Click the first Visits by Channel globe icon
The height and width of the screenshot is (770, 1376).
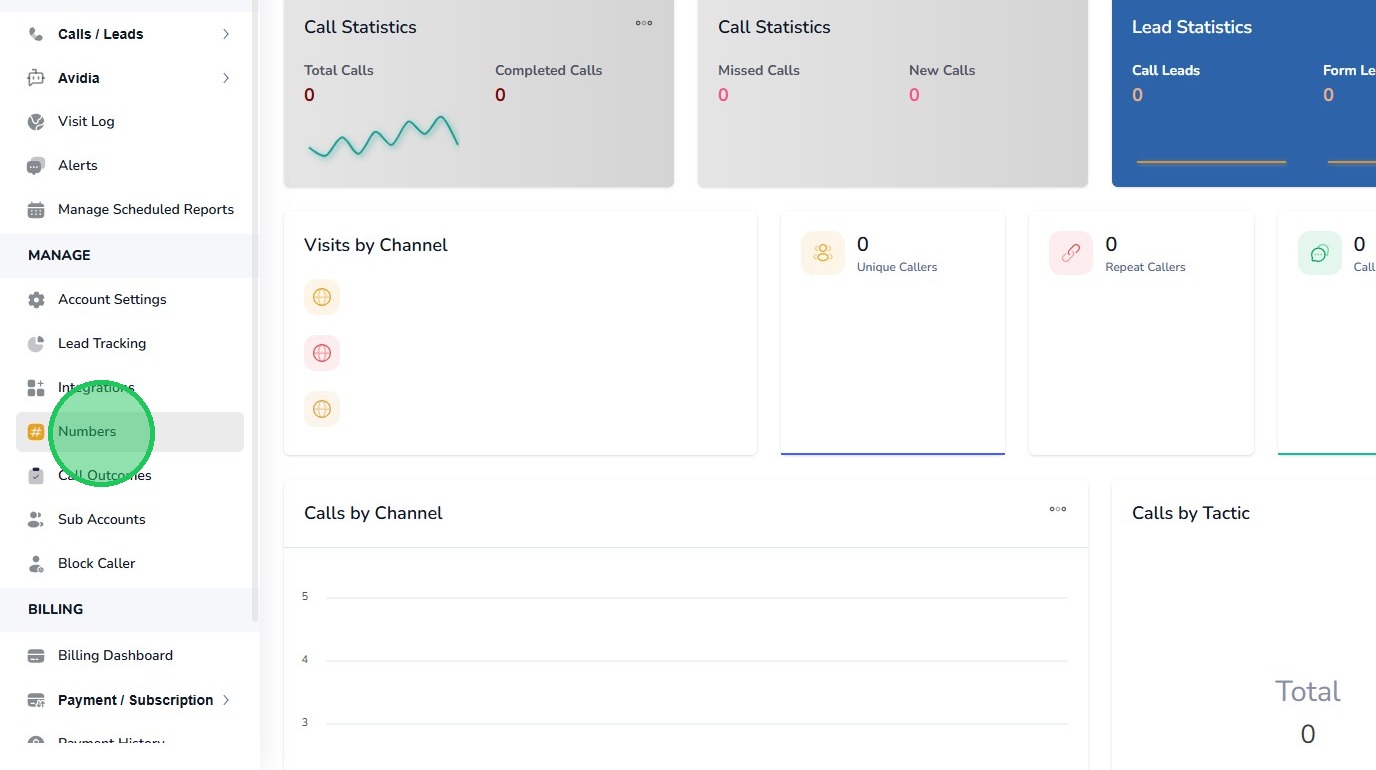click(x=322, y=297)
